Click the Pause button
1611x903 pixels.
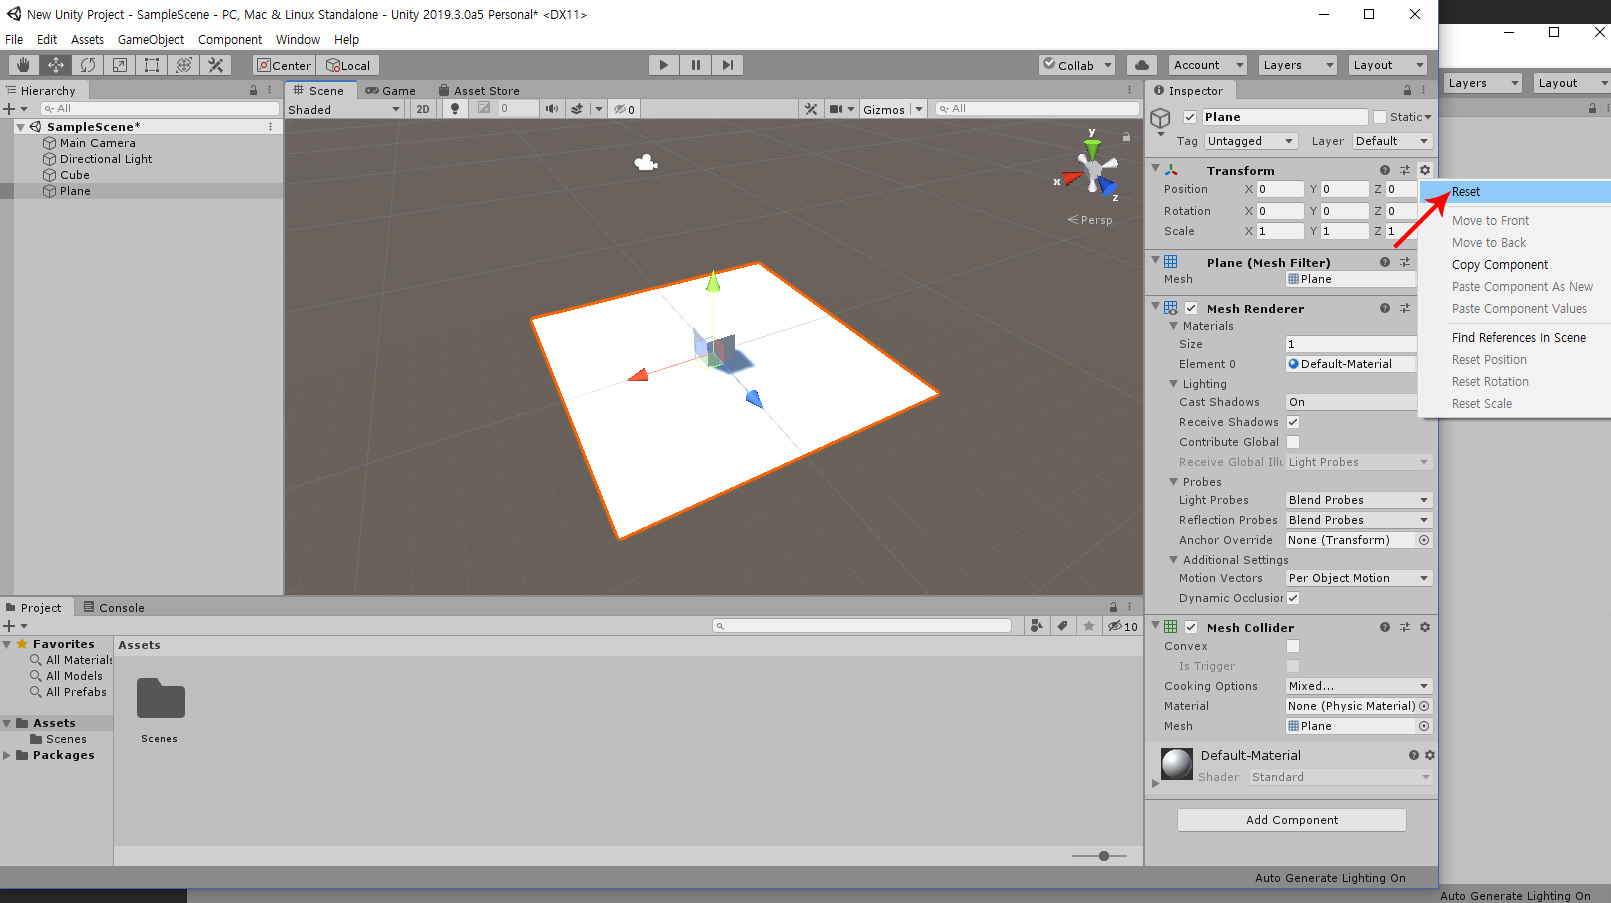pos(695,65)
